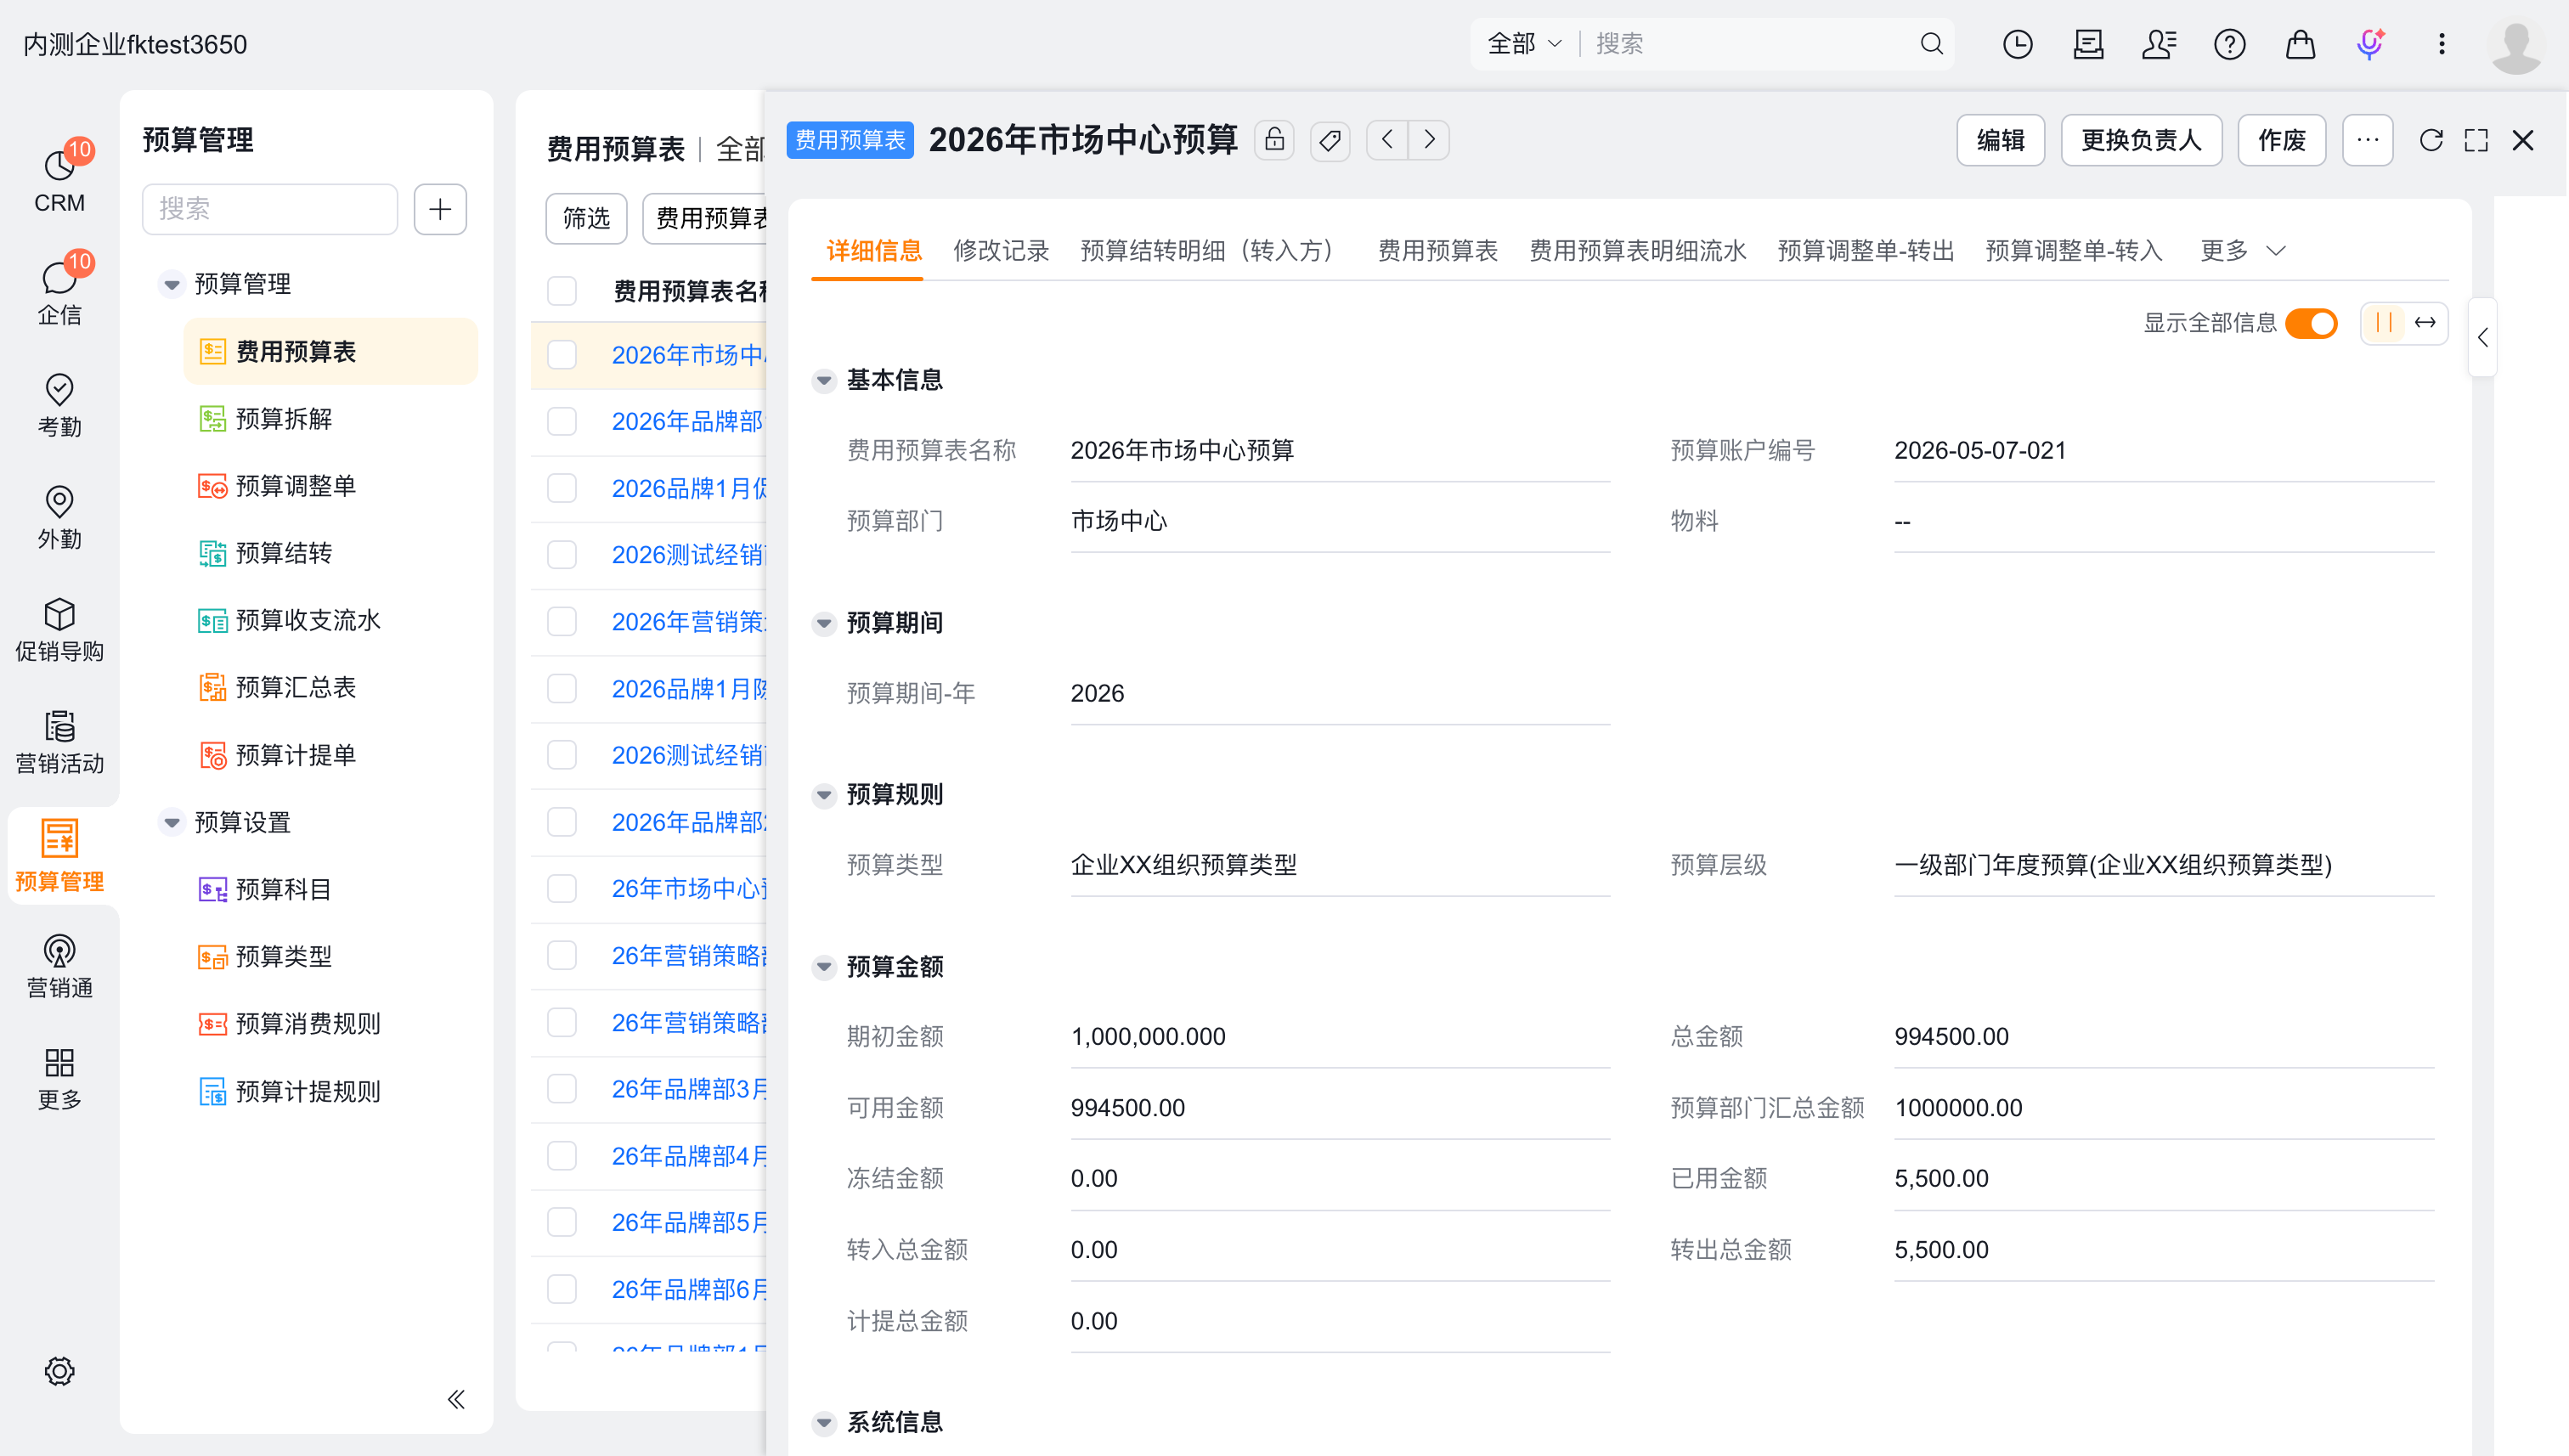Click the 筛选 filter button
The image size is (2569, 1456).
pyautogui.click(x=586, y=218)
